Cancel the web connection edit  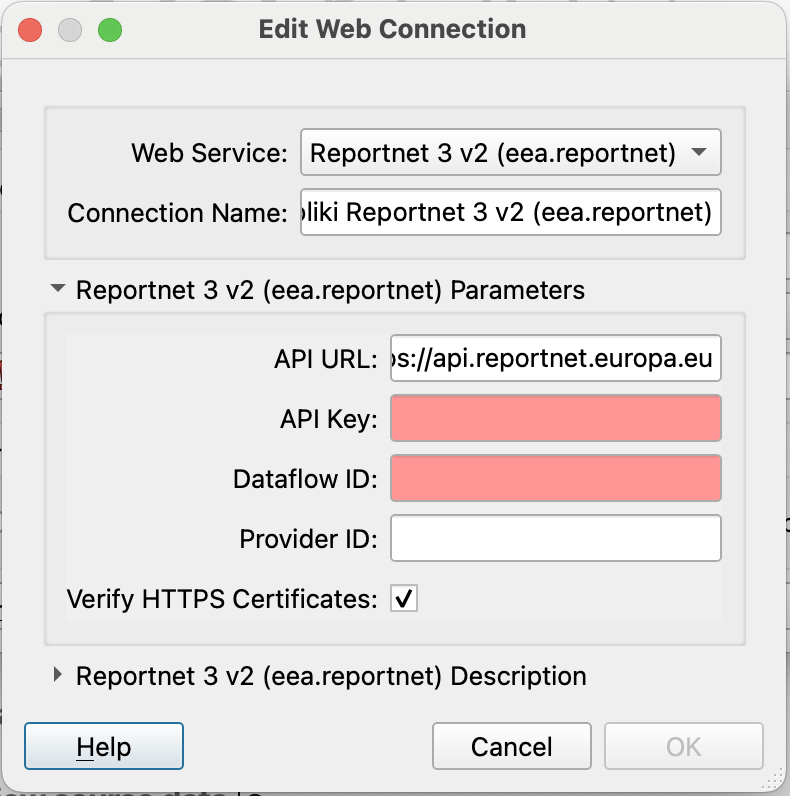512,746
